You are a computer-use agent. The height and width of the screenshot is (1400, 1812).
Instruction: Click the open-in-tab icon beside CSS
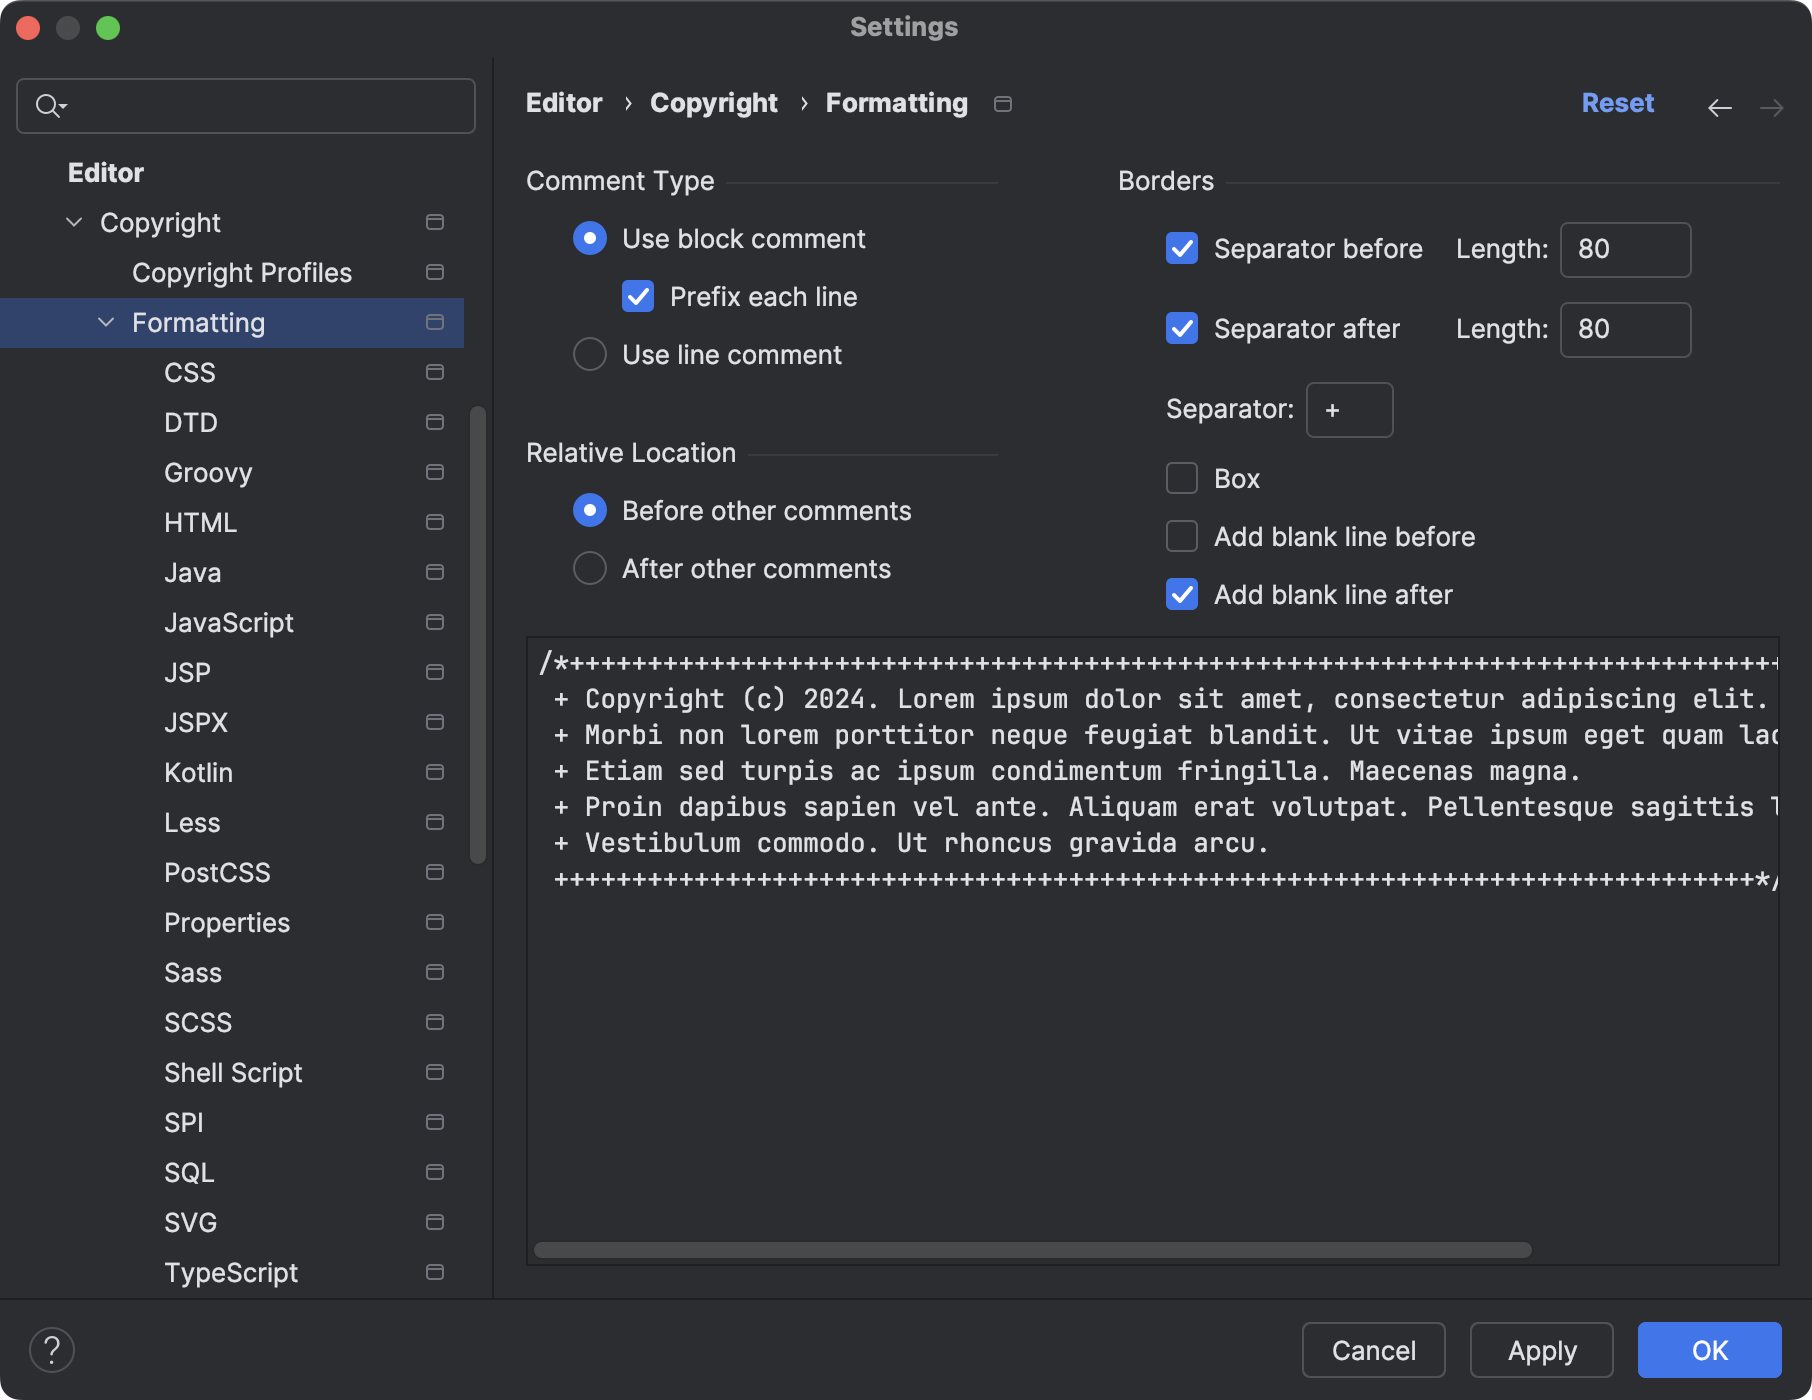point(435,372)
